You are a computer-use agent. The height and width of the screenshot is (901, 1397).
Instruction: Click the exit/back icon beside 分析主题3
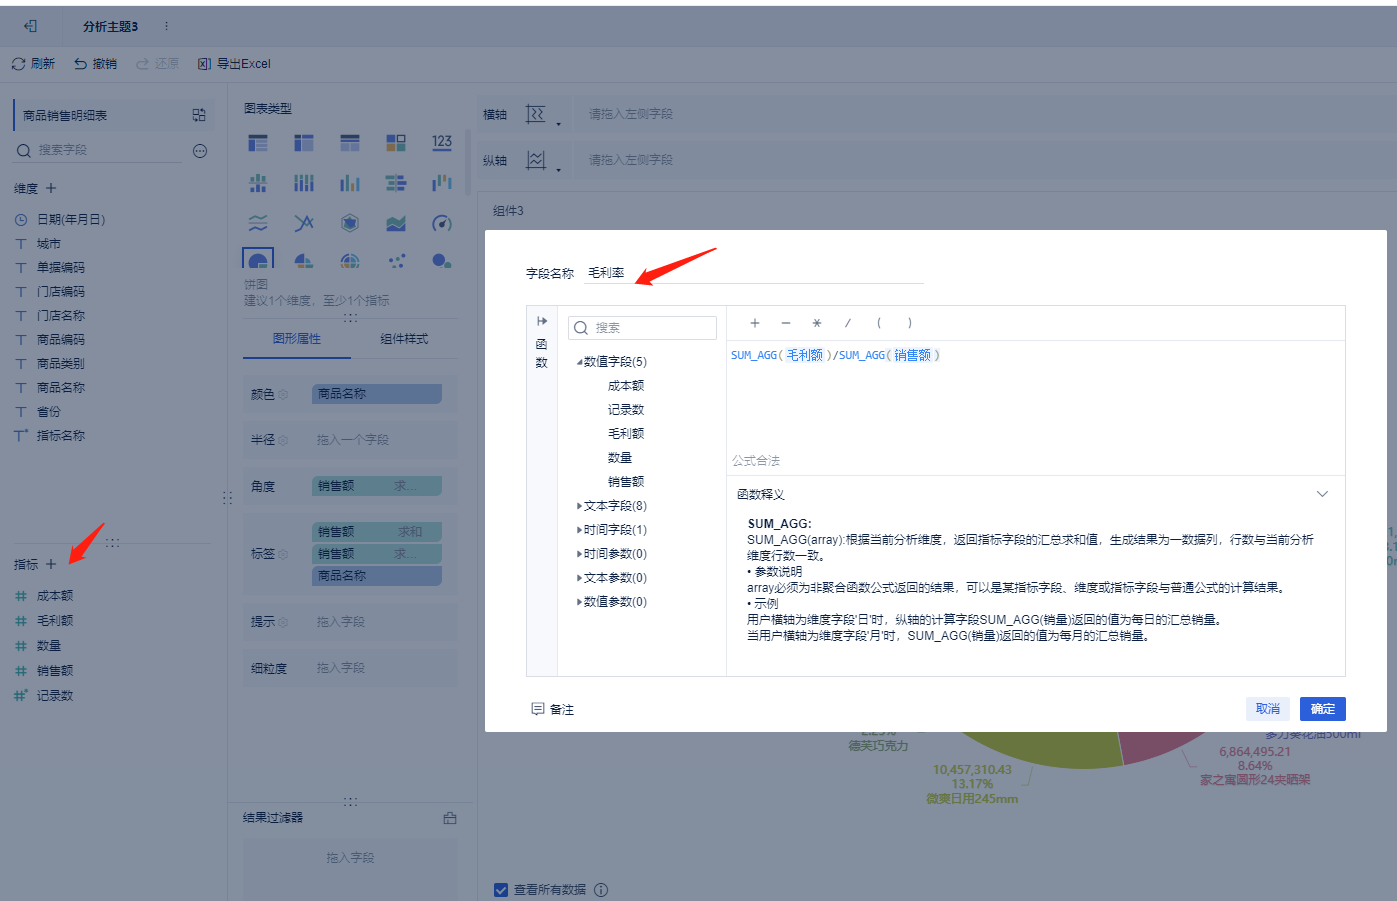30,26
